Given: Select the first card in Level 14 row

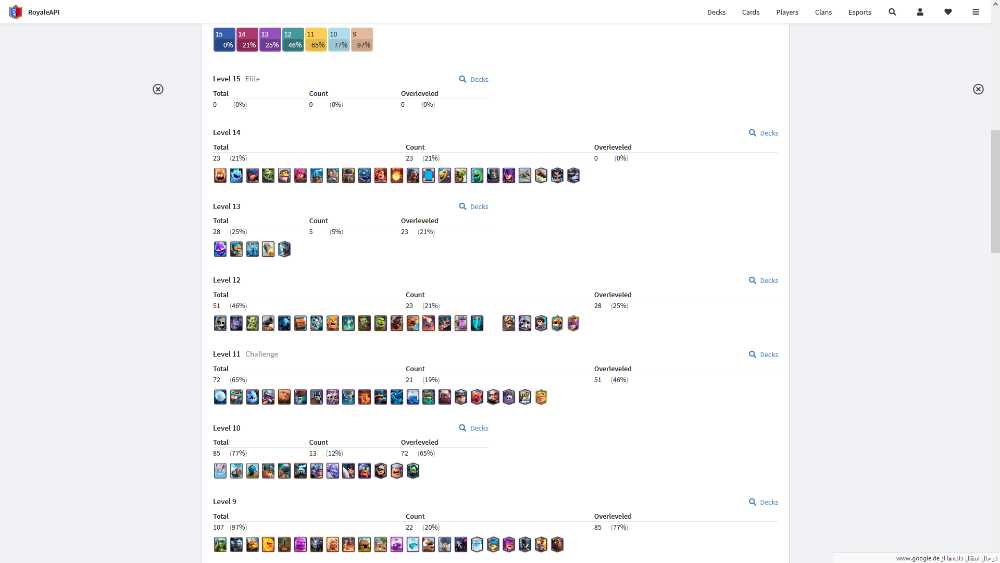Looking at the screenshot, I should [x=220, y=175].
